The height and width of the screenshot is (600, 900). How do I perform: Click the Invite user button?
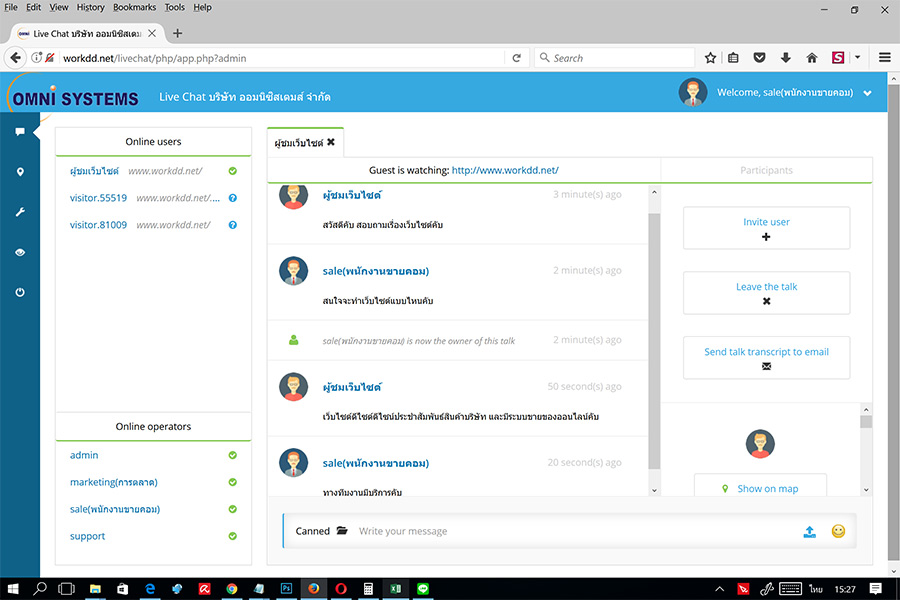click(766, 228)
